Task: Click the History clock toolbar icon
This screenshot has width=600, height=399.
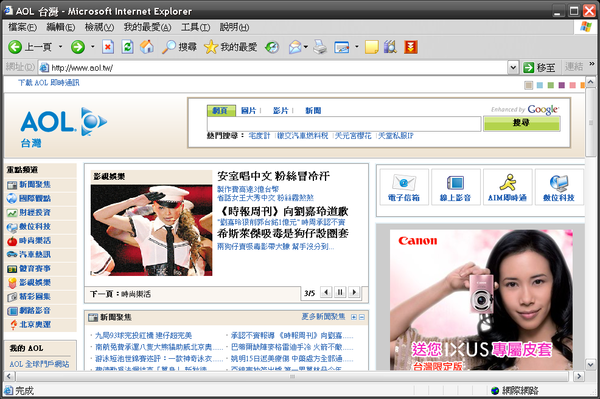Action: point(272,47)
